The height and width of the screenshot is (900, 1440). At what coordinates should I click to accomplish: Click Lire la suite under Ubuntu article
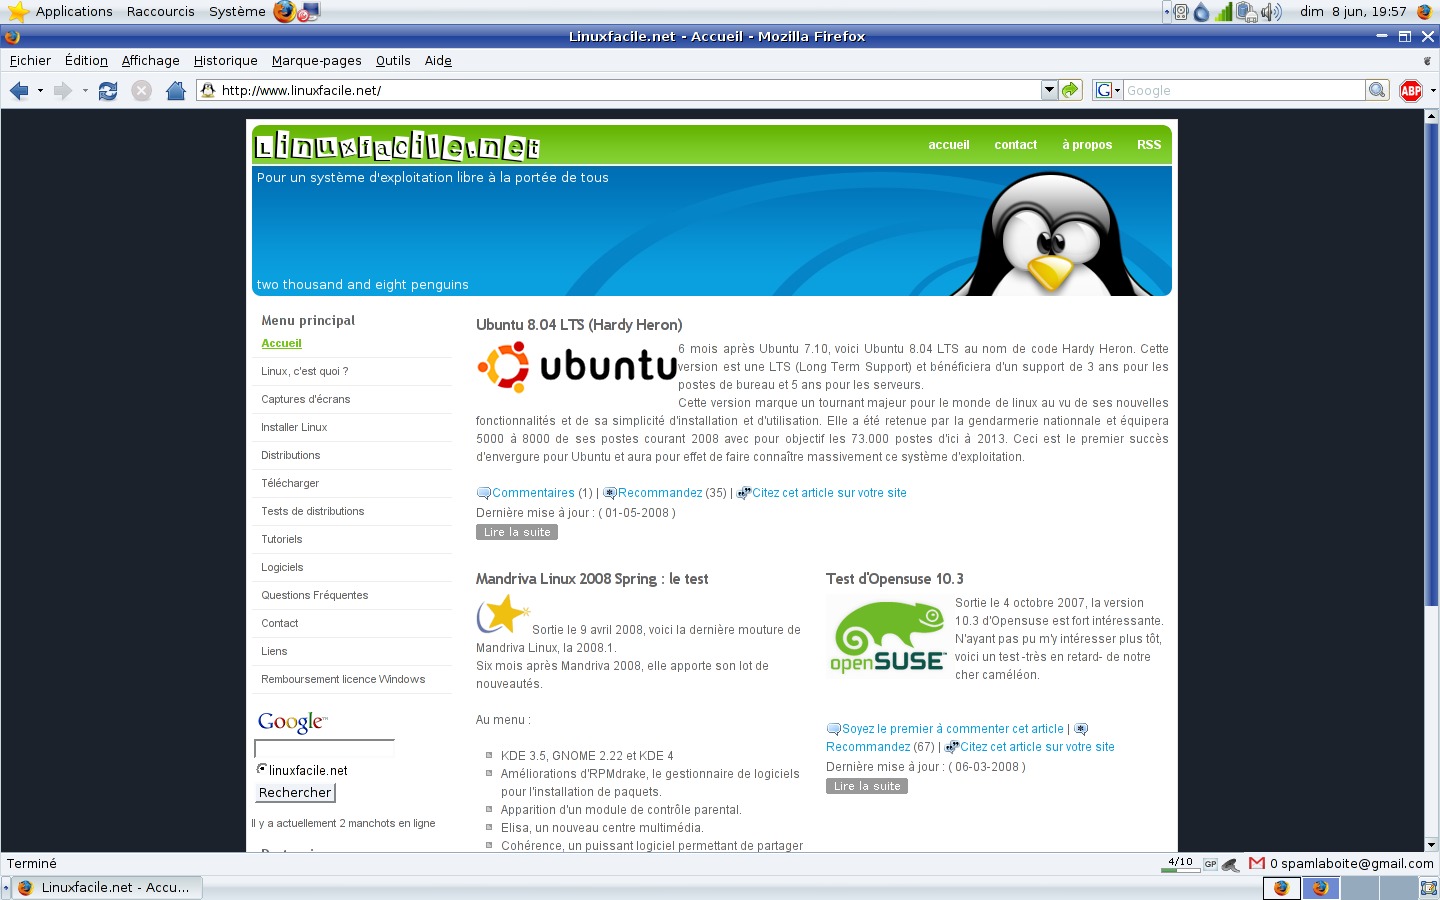517,532
